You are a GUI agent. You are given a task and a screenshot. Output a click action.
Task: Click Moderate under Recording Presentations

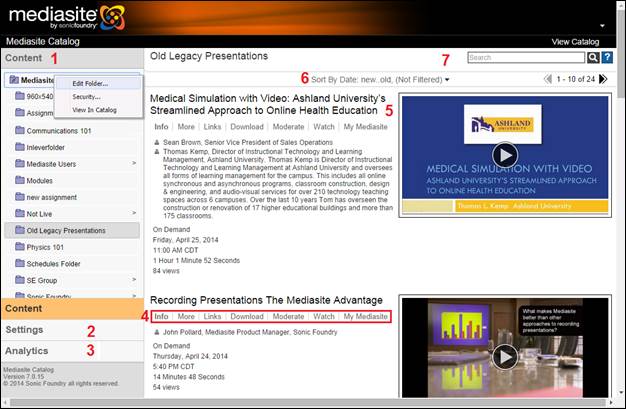[x=288, y=316]
